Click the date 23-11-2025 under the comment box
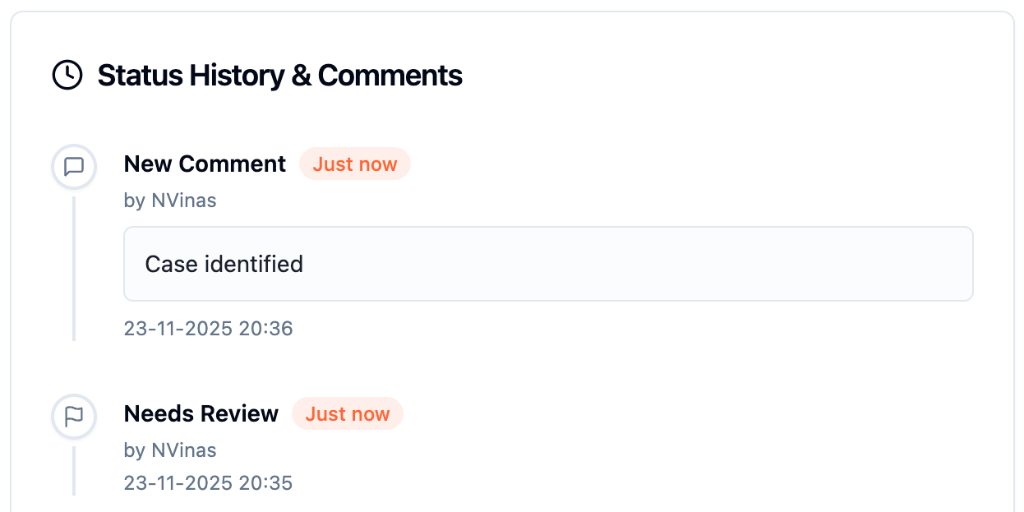 [177, 328]
